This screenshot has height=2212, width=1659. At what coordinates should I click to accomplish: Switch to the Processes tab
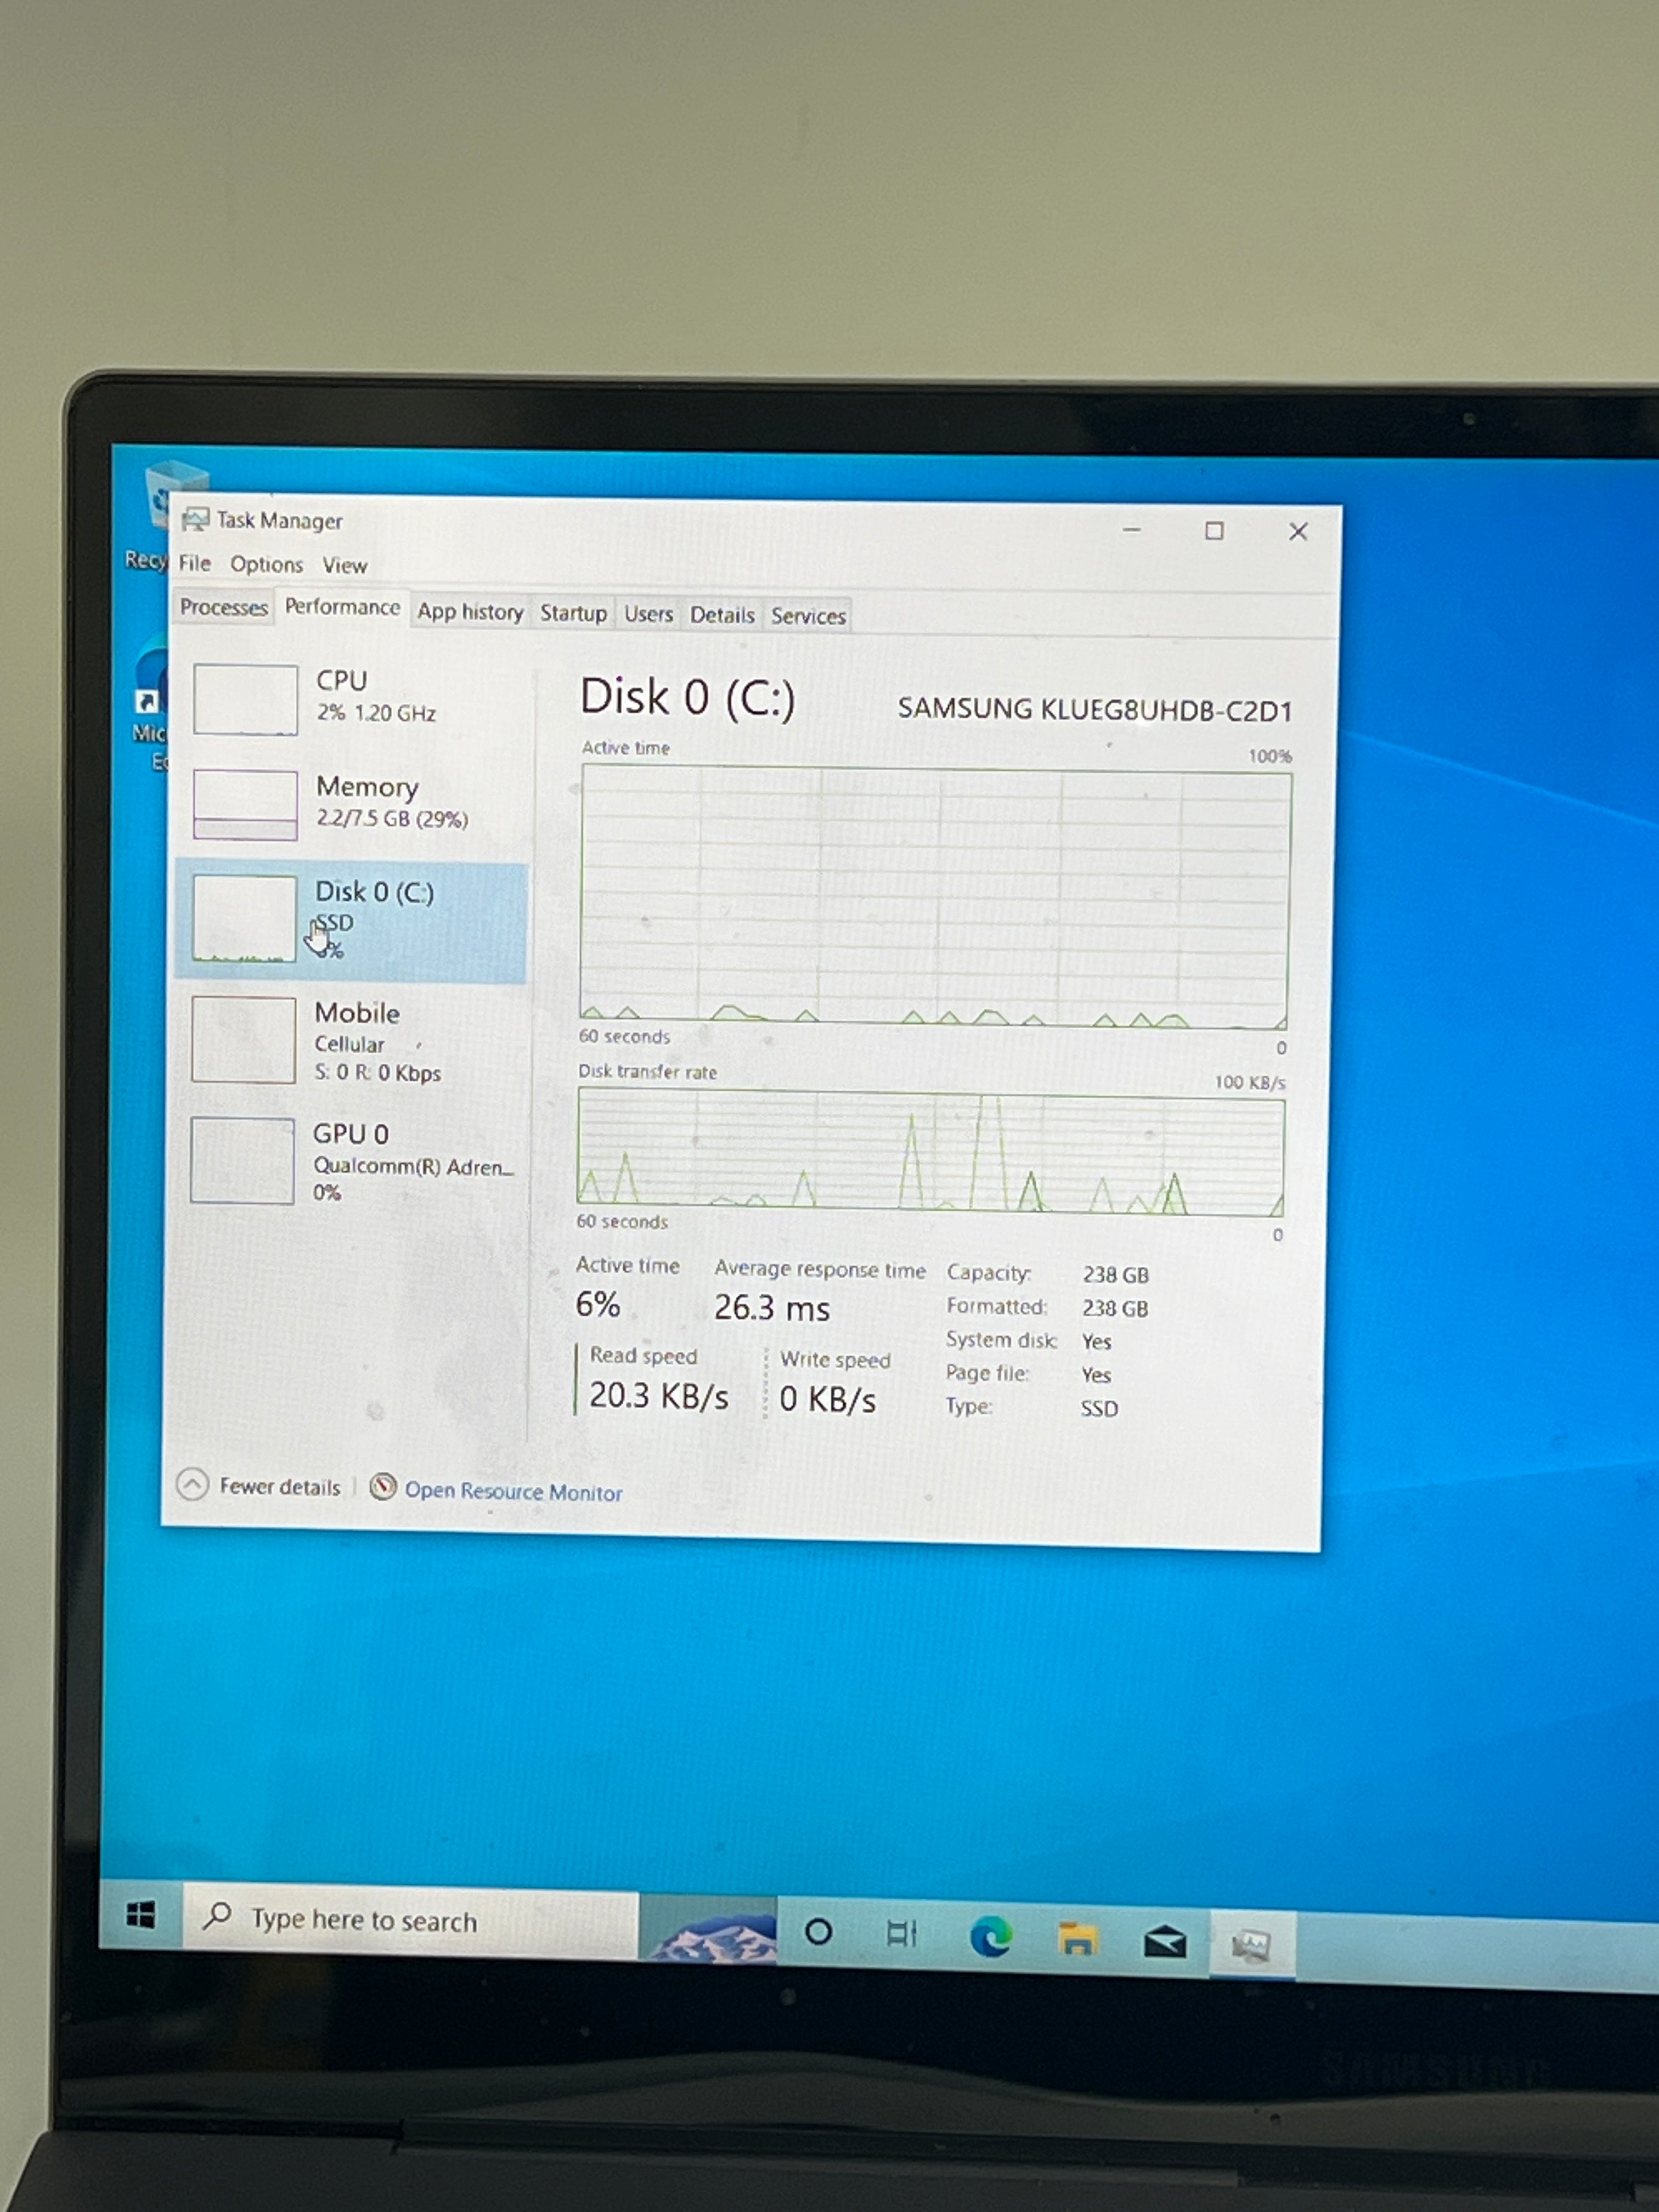click(x=224, y=607)
